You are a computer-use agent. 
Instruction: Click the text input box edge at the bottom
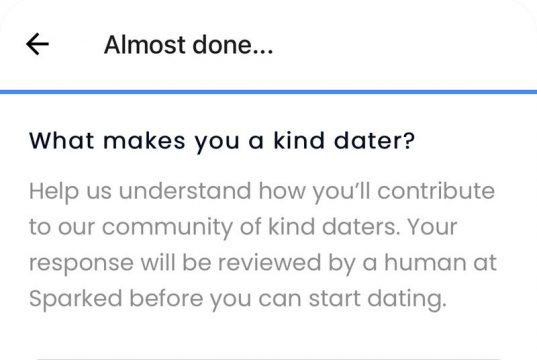pos(268,358)
